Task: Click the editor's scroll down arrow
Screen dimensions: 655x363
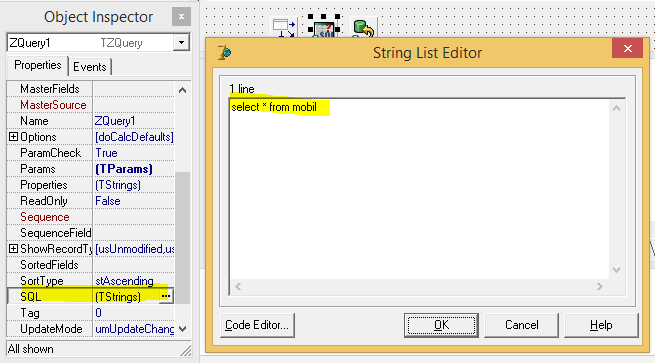Action: point(617,270)
